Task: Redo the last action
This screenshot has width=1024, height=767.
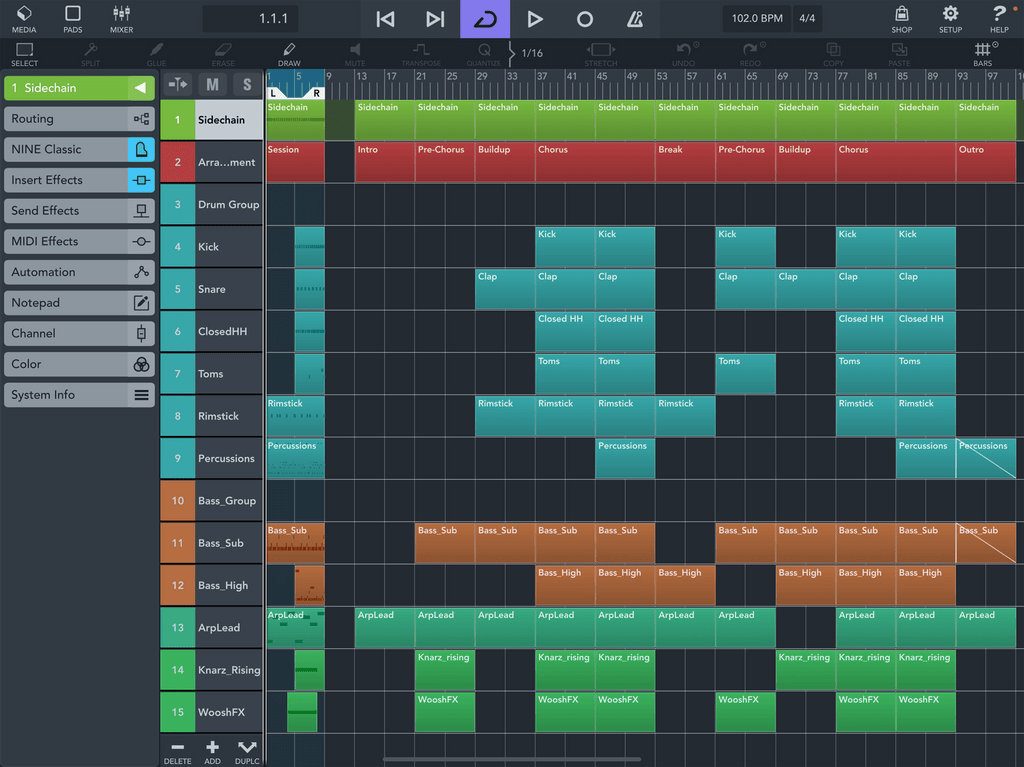Action: pos(750,54)
